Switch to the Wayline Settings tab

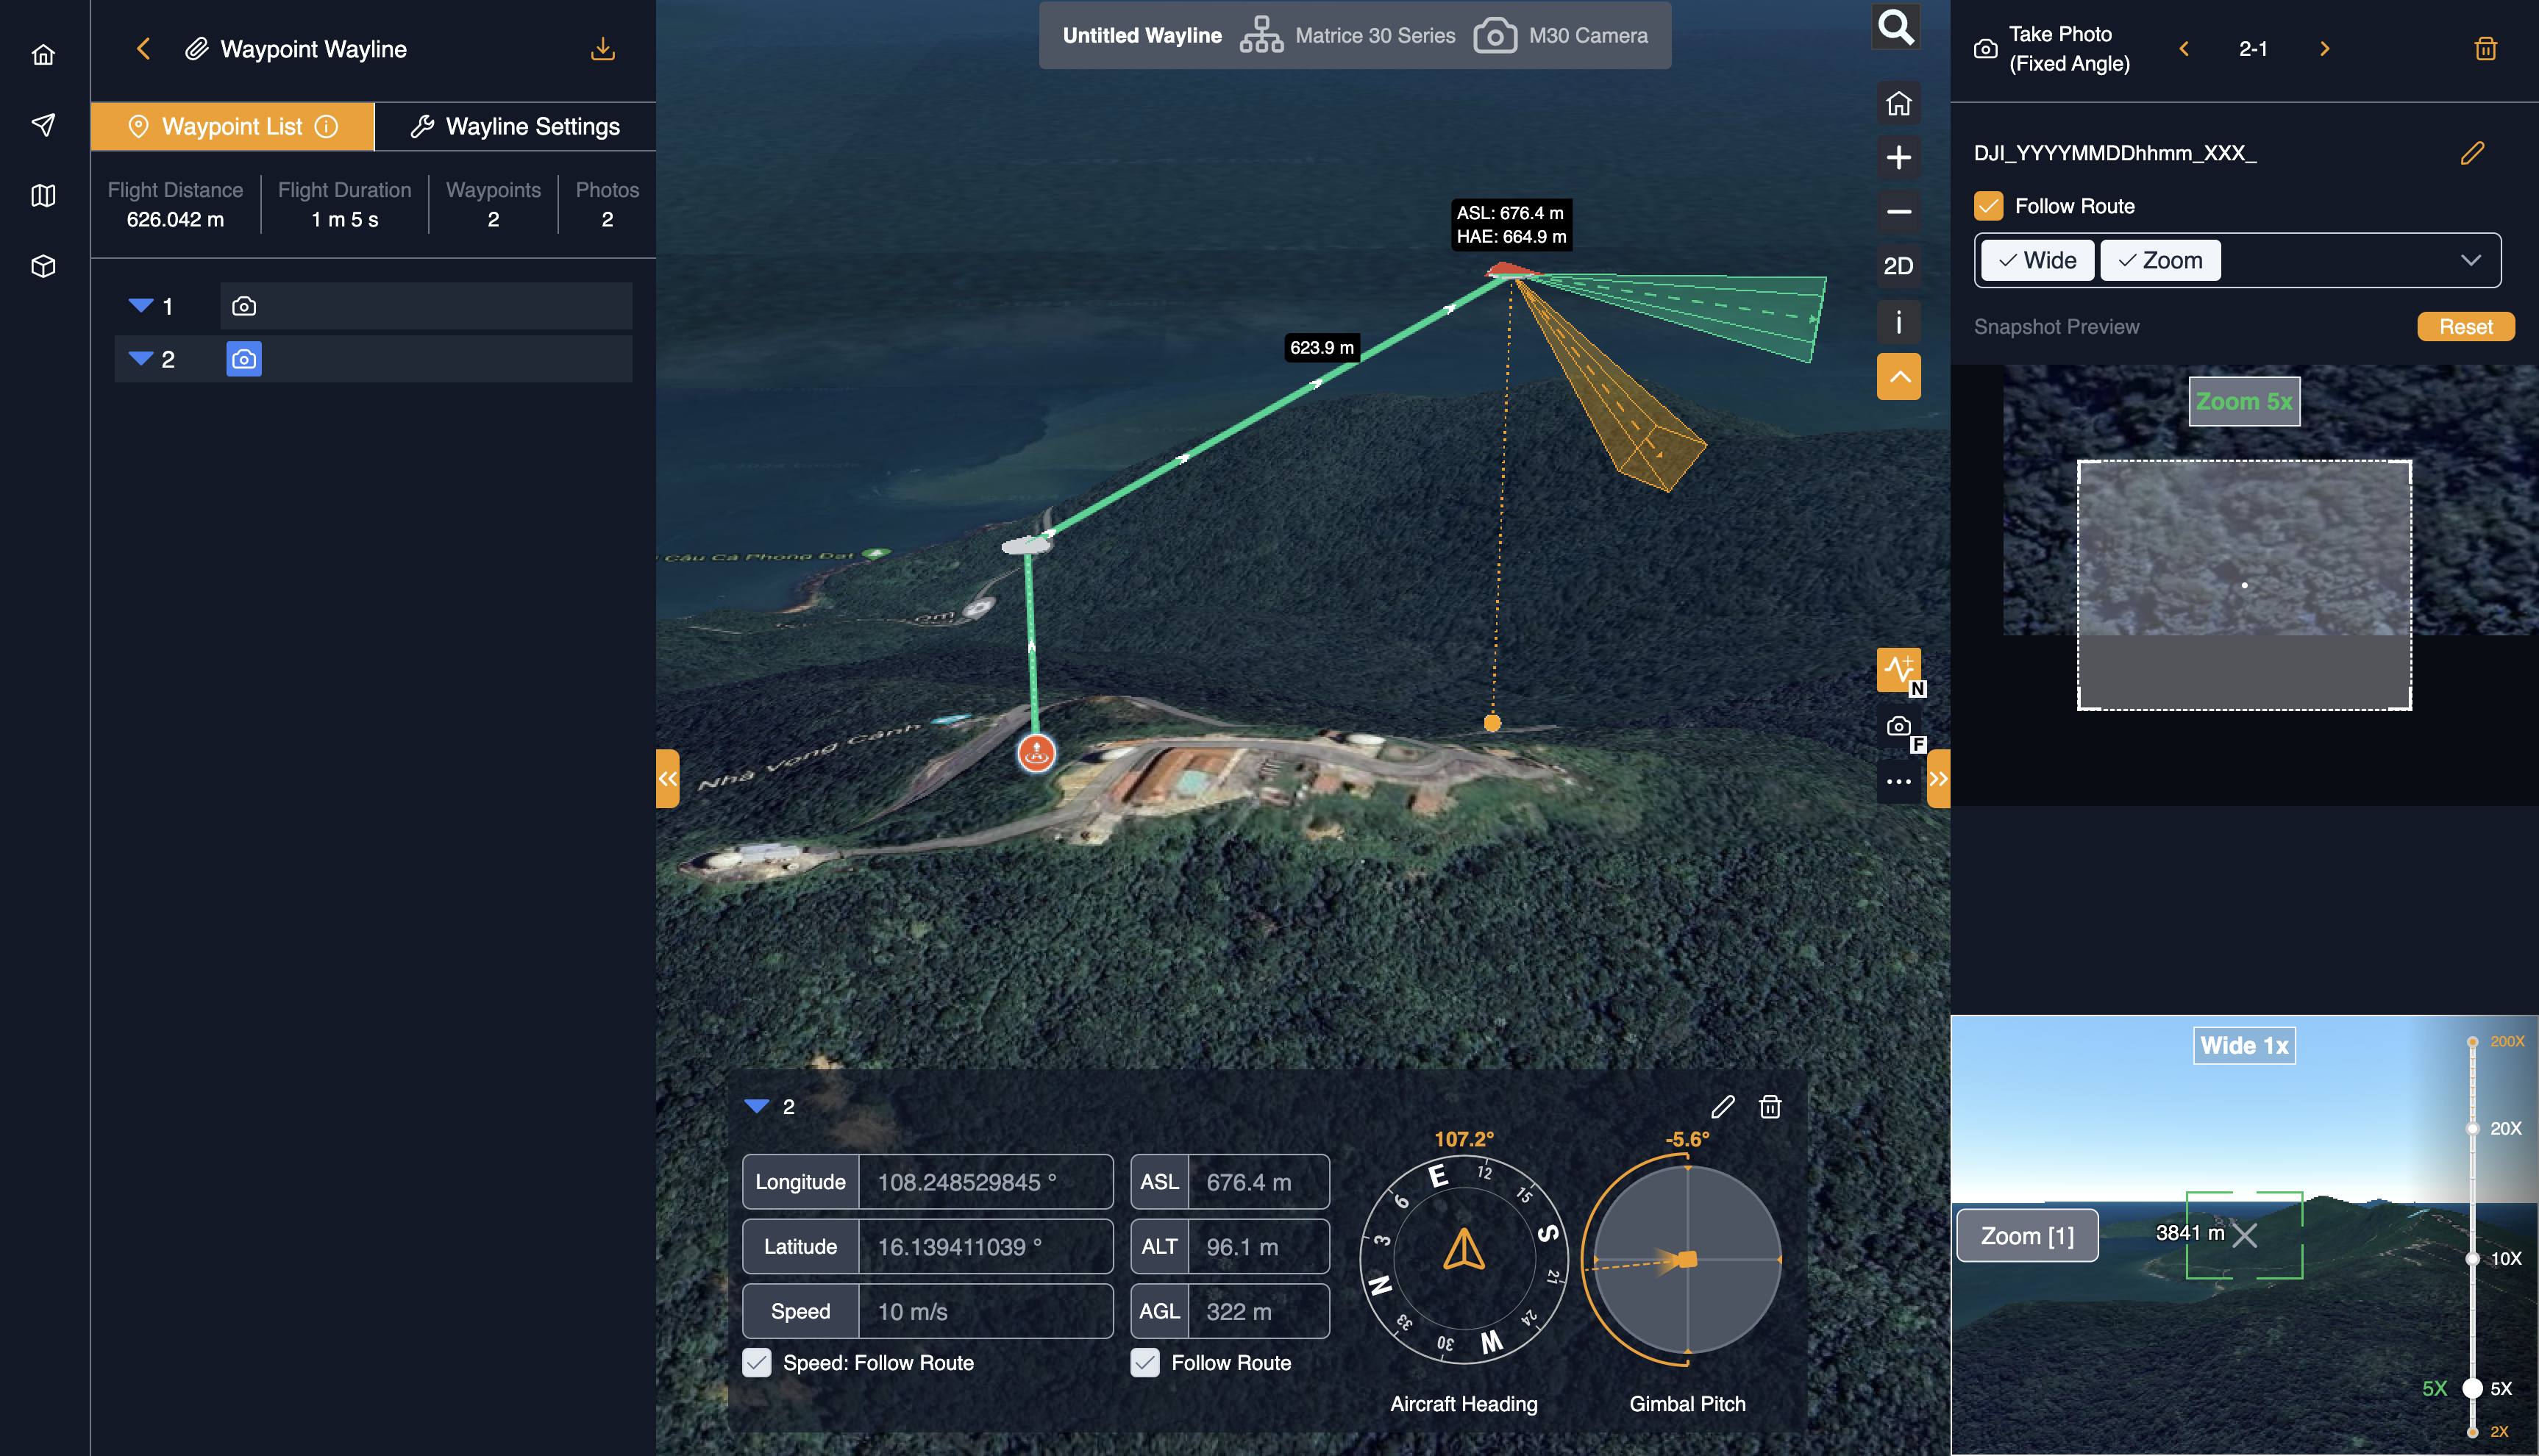pos(516,127)
